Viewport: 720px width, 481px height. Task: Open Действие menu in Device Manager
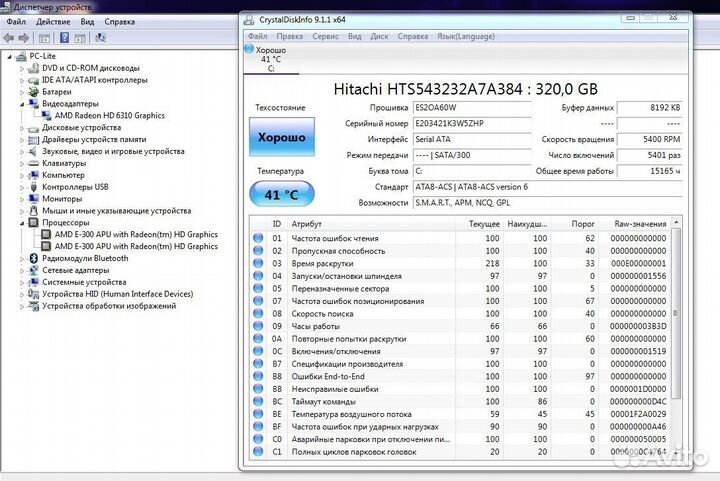[x=53, y=22]
